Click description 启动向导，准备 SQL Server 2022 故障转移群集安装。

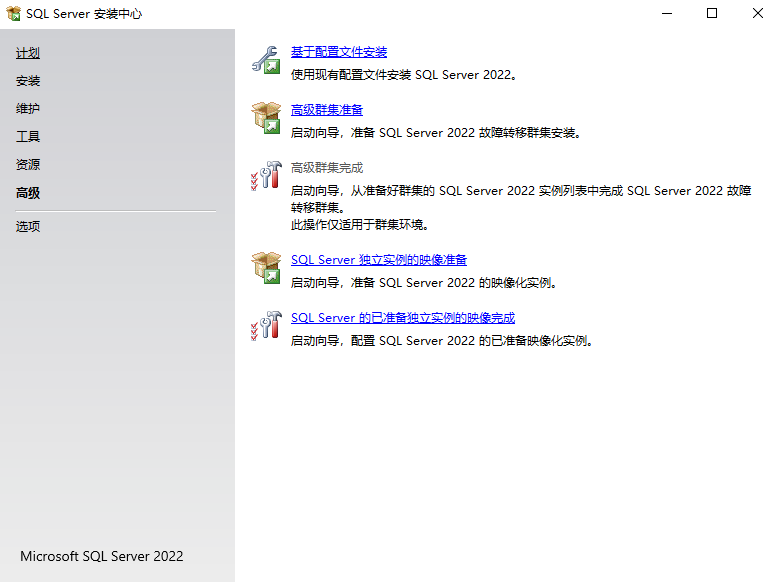tap(436, 133)
